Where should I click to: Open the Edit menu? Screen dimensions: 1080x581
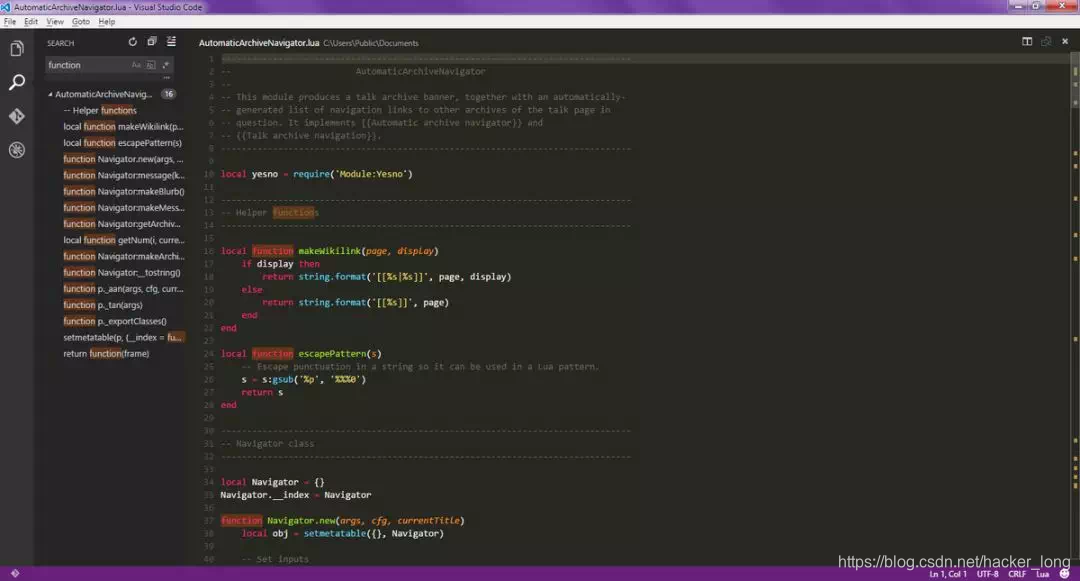click(x=31, y=22)
